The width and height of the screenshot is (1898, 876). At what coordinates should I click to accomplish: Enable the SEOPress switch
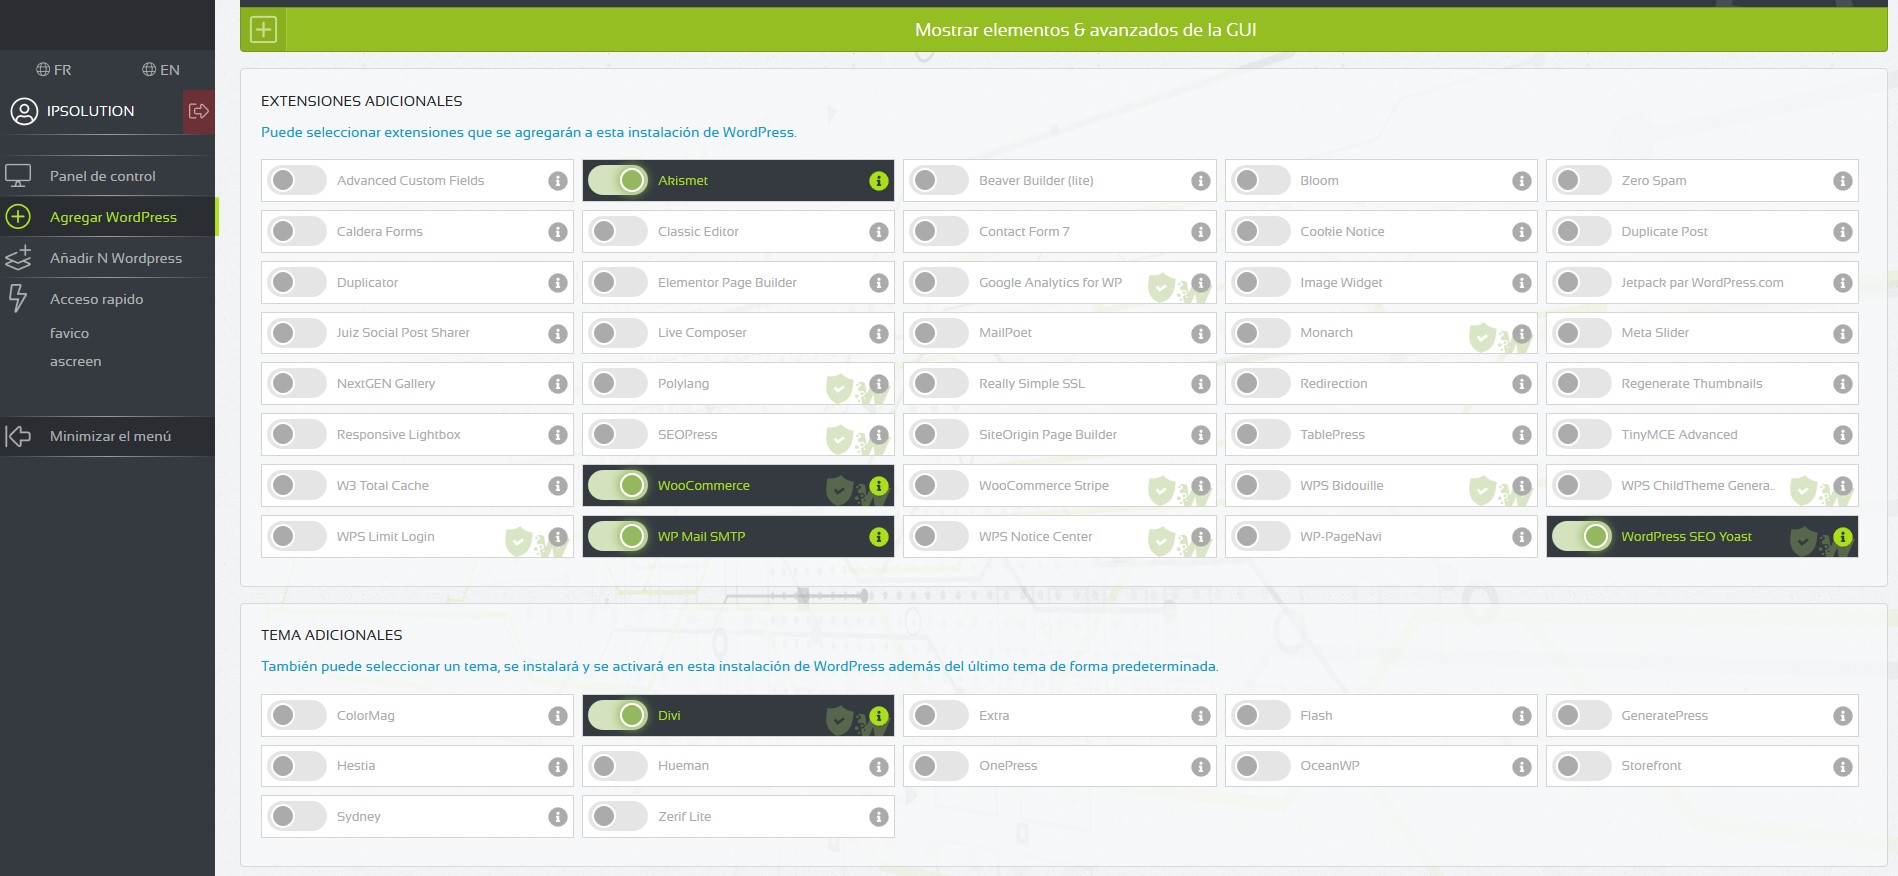click(618, 434)
